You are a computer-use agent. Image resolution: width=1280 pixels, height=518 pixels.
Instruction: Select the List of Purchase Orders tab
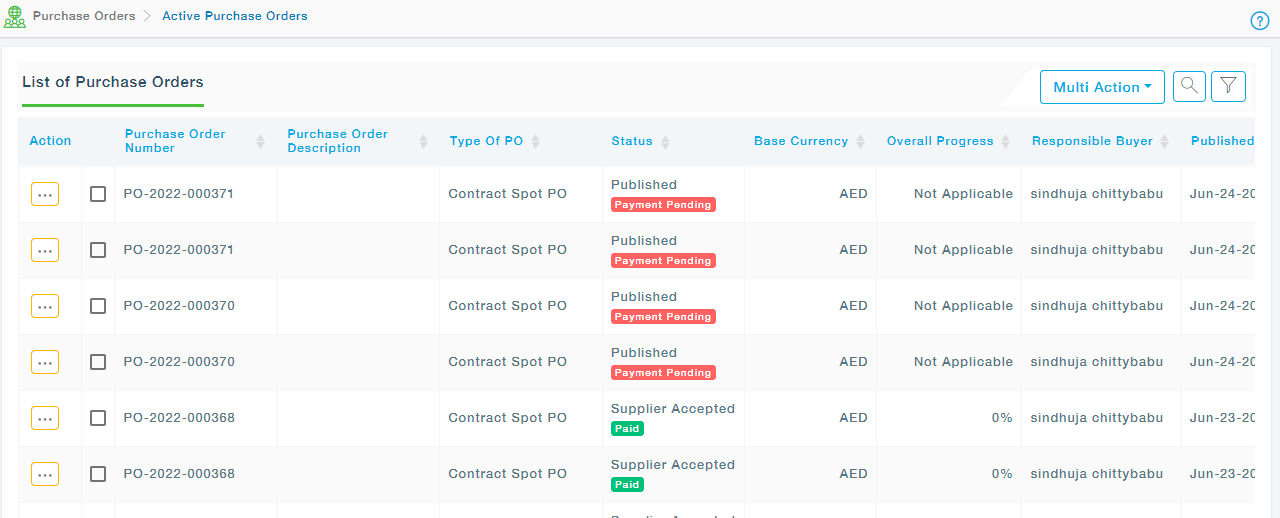point(113,83)
